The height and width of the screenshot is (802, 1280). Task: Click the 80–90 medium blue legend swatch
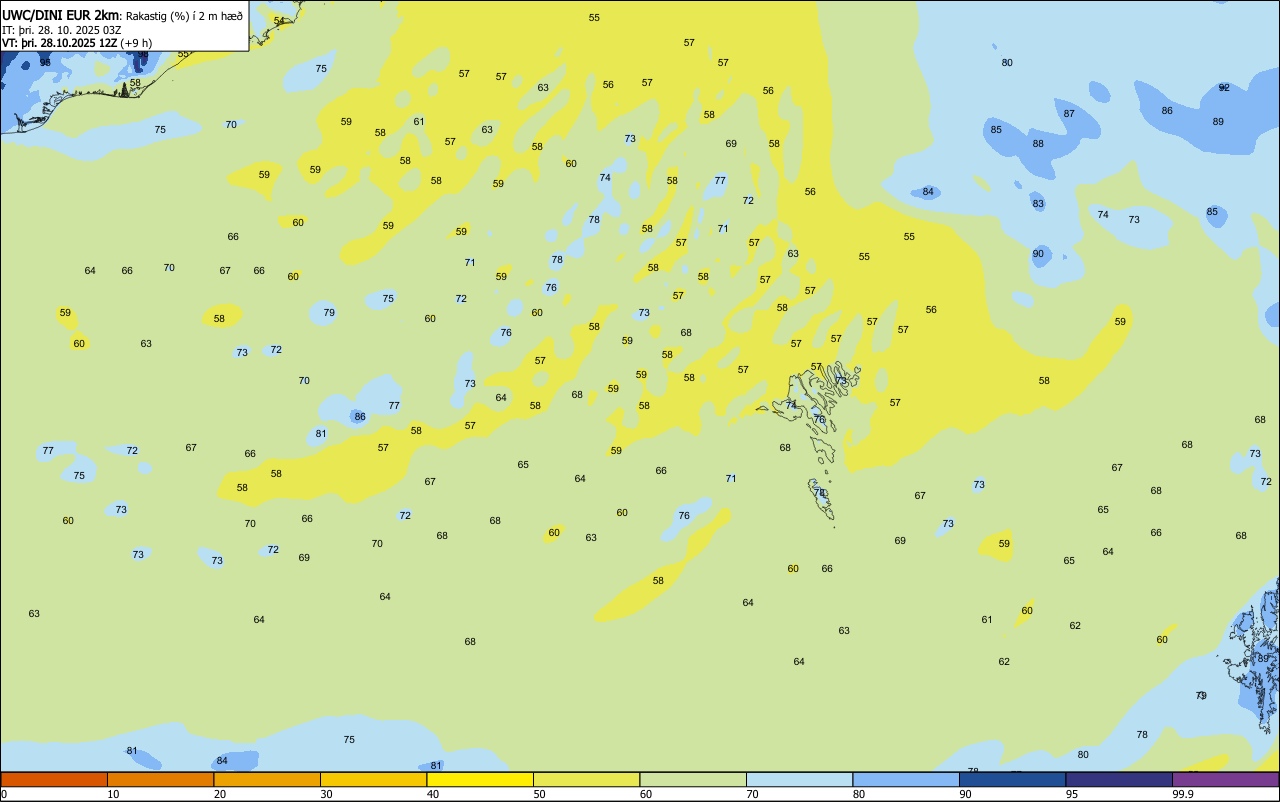pyautogui.click(x=906, y=779)
